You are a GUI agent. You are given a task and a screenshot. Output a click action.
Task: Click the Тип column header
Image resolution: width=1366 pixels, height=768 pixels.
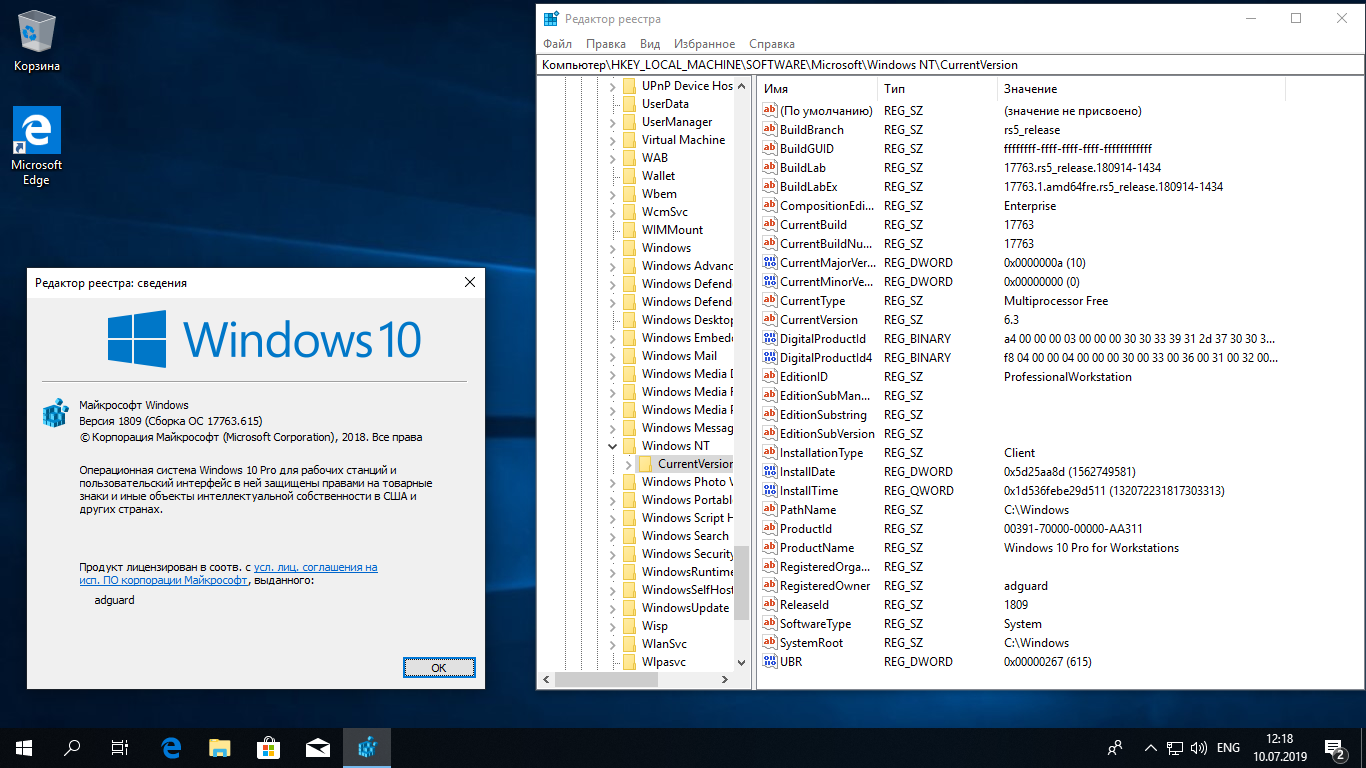pos(937,89)
